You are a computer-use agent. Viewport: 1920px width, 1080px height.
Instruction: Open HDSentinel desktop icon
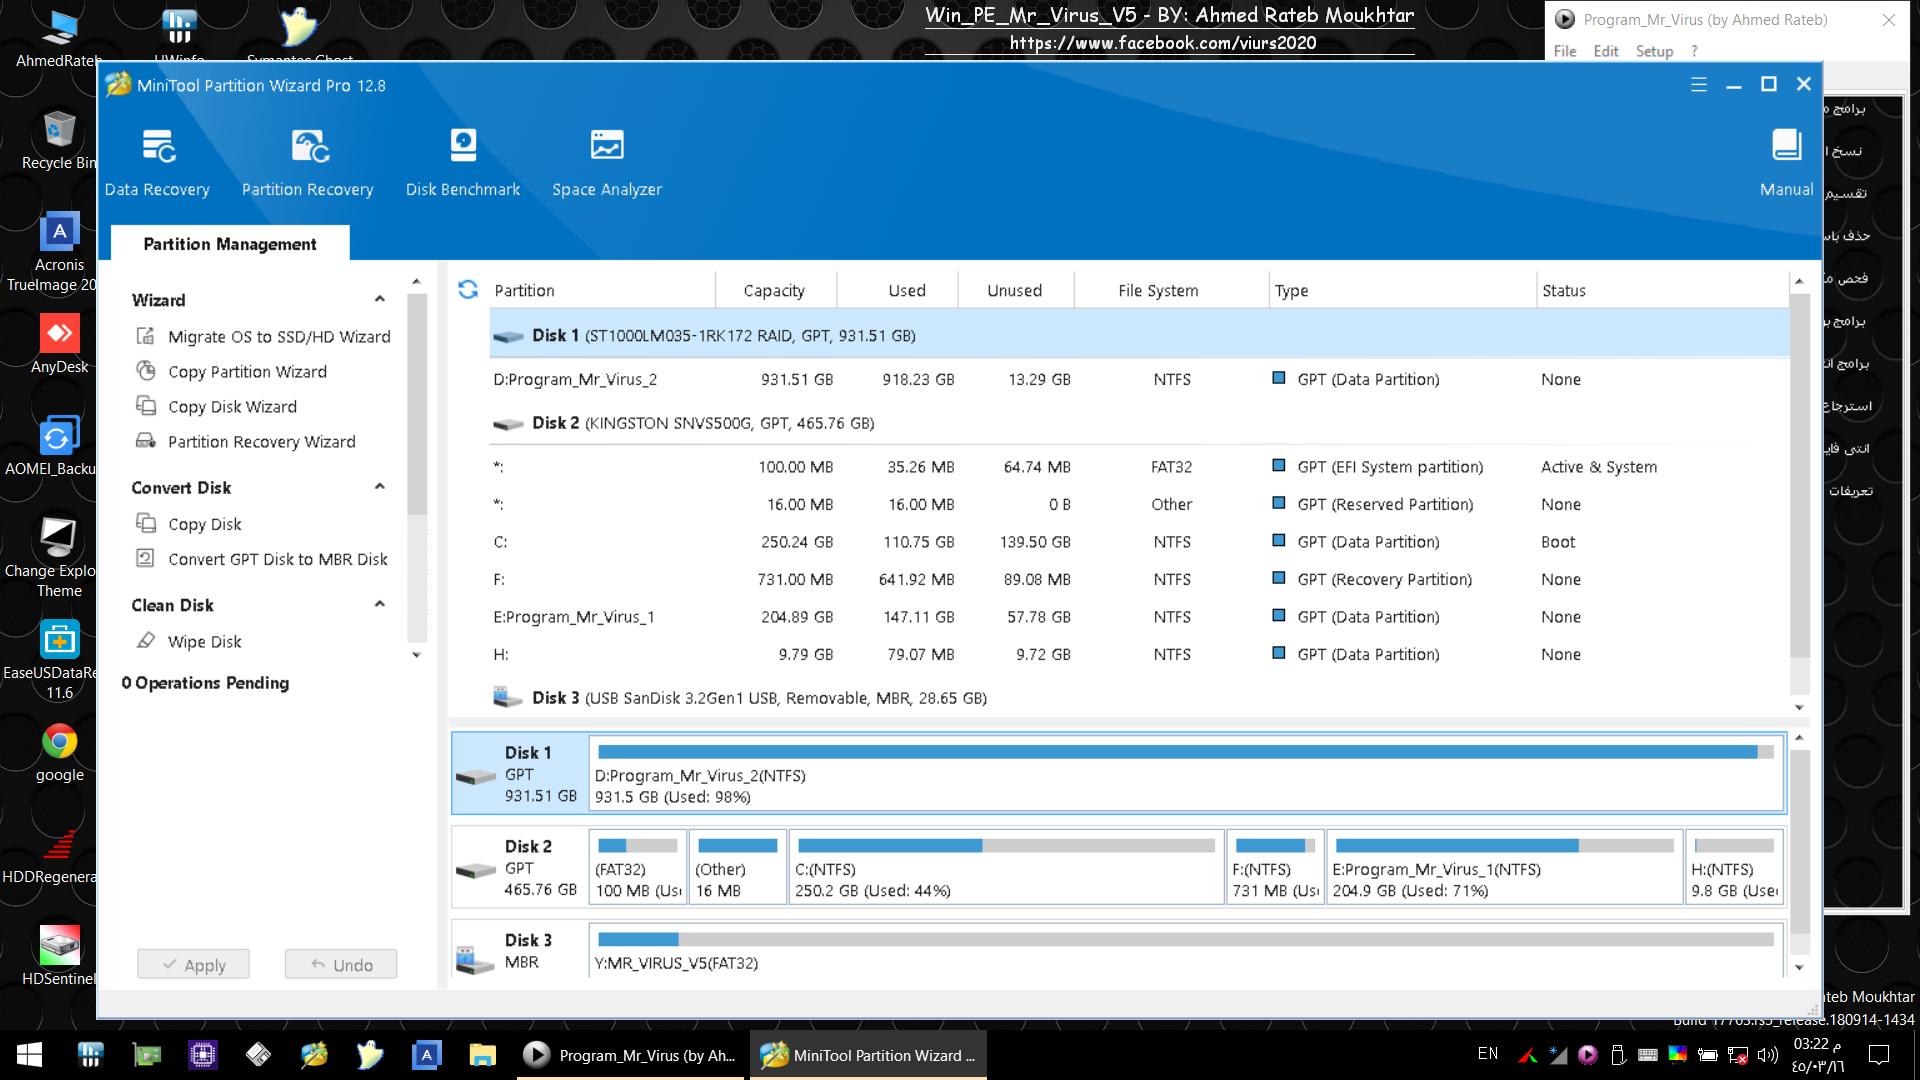tap(59, 957)
